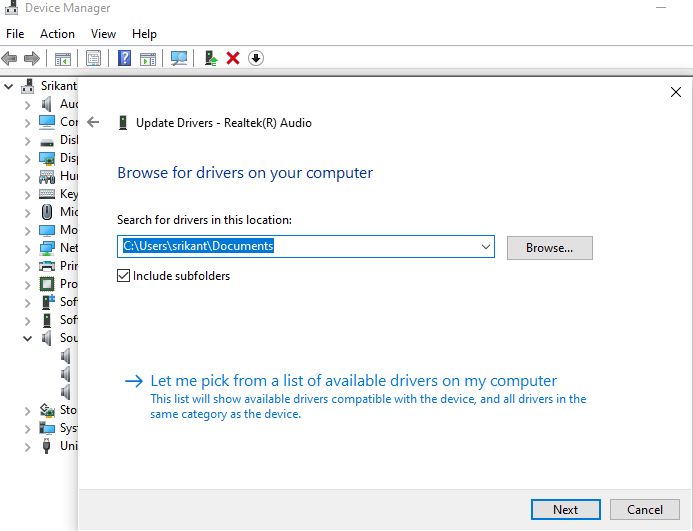Viewport: 693px width, 531px height.
Task: Click the Disable device down-arrow icon
Action: [x=256, y=58]
